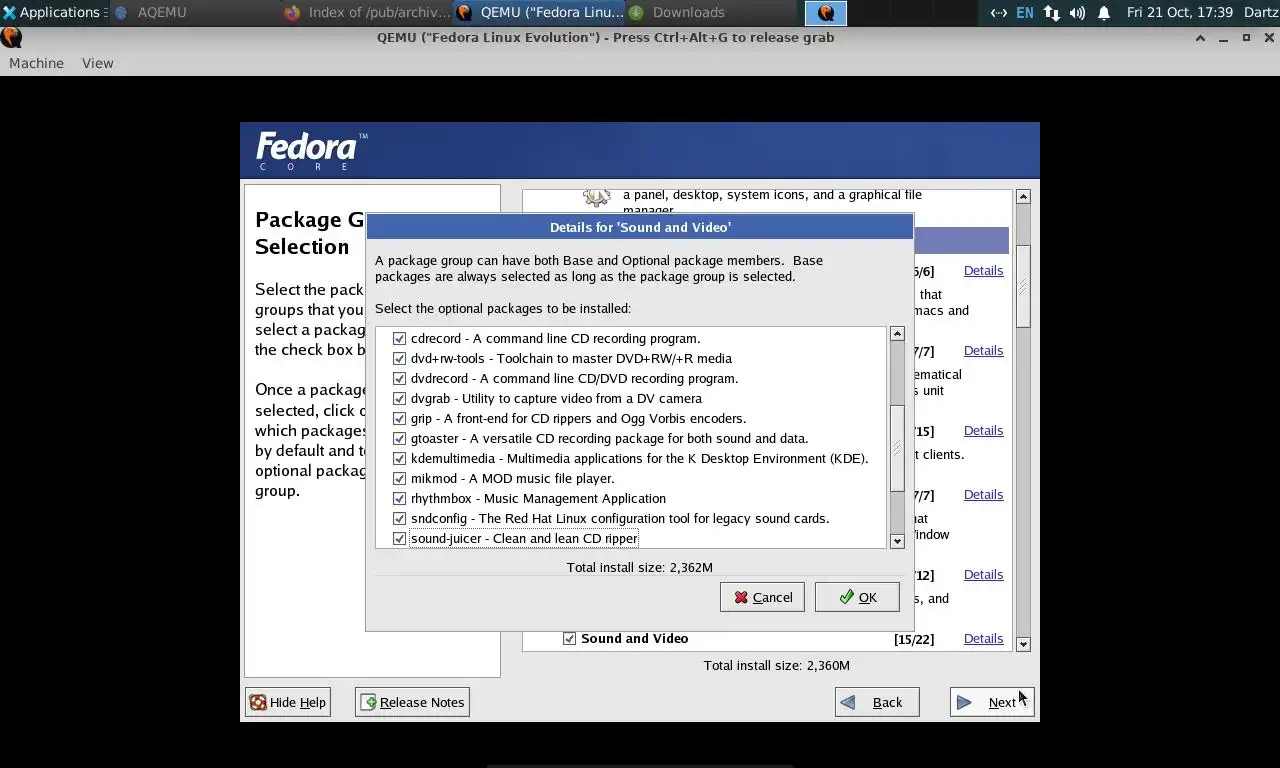Open Details link for the [7/7] window group
This screenshot has width=1280, height=768.
(x=983, y=494)
